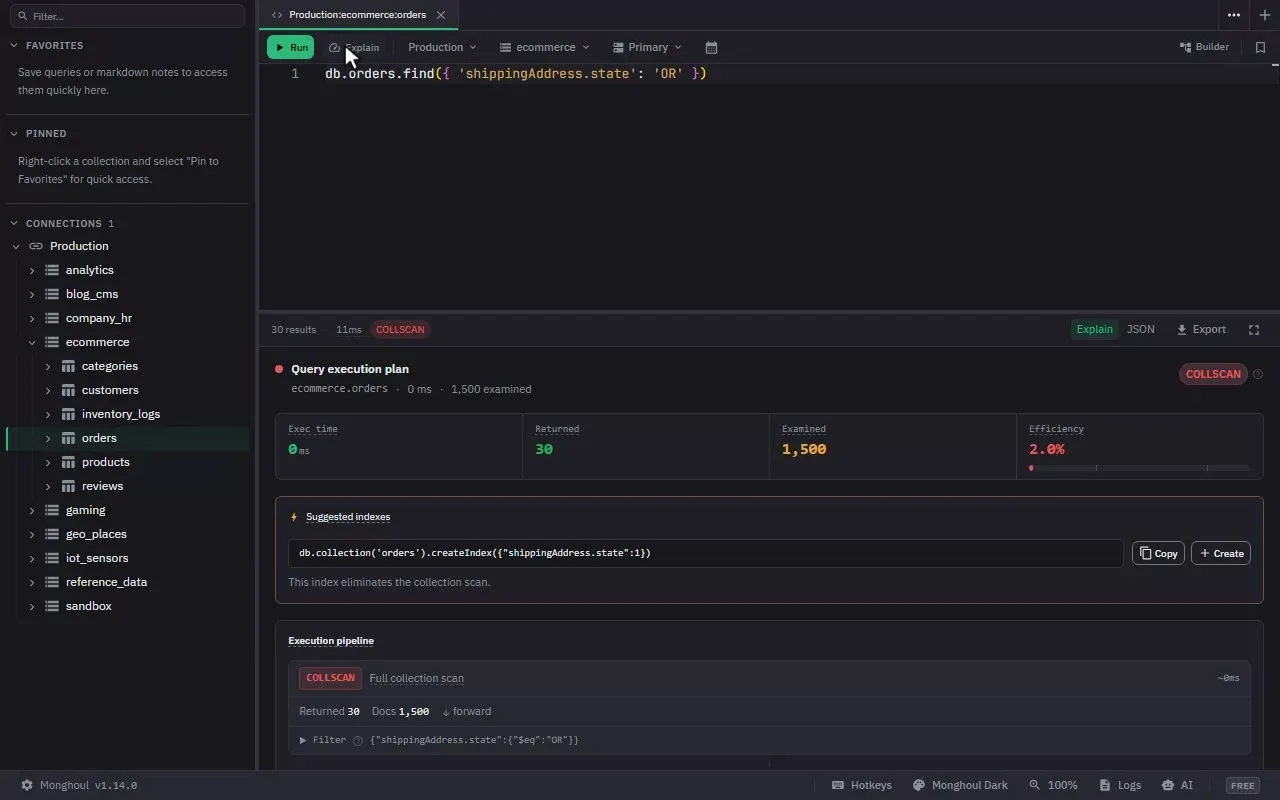Switch the results view to Explain
The image size is (1280, 800).
pos(1094,329)
